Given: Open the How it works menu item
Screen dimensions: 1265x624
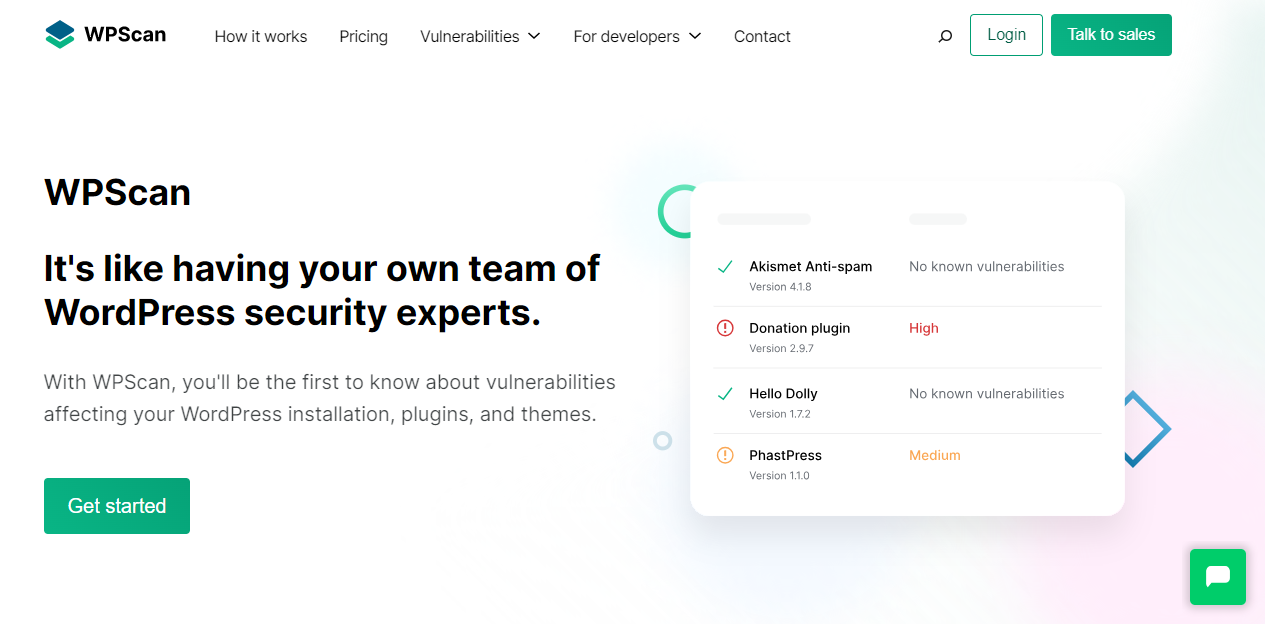Looking at the screenshot, I should pos(260,36).
